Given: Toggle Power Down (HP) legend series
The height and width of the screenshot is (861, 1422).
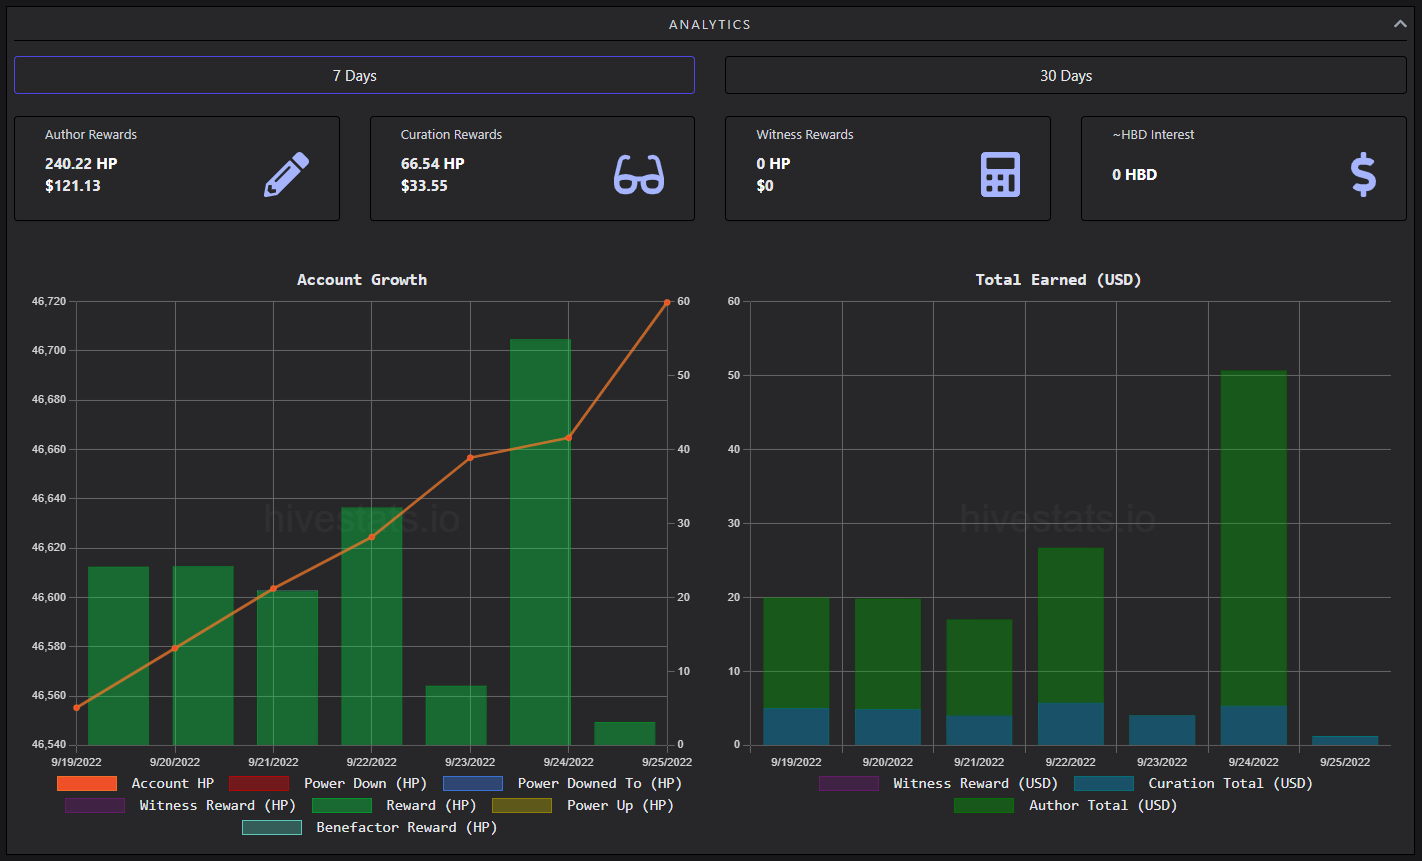Looking at the screenshot, I should pos(259,783).
